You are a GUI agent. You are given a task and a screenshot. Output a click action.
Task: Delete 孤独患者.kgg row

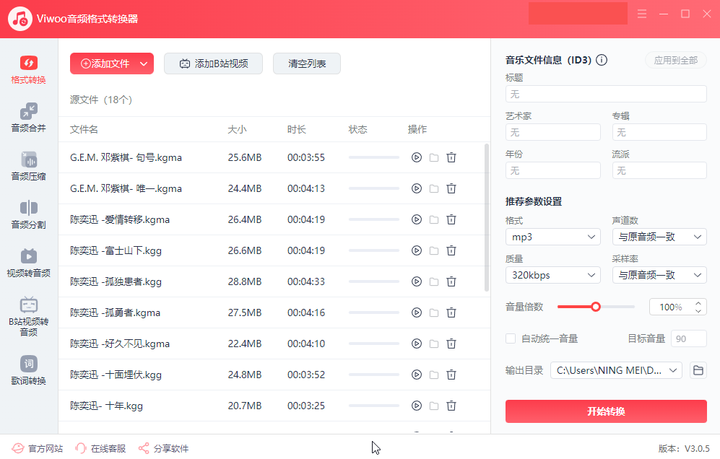tap(451, 281)
